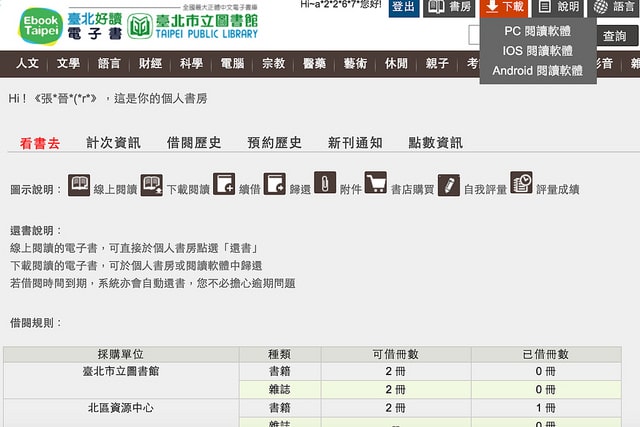Select PC 閱讀軟體 from download menu
640x427 pixels.
pyautogui.click(x=538, y=31)
